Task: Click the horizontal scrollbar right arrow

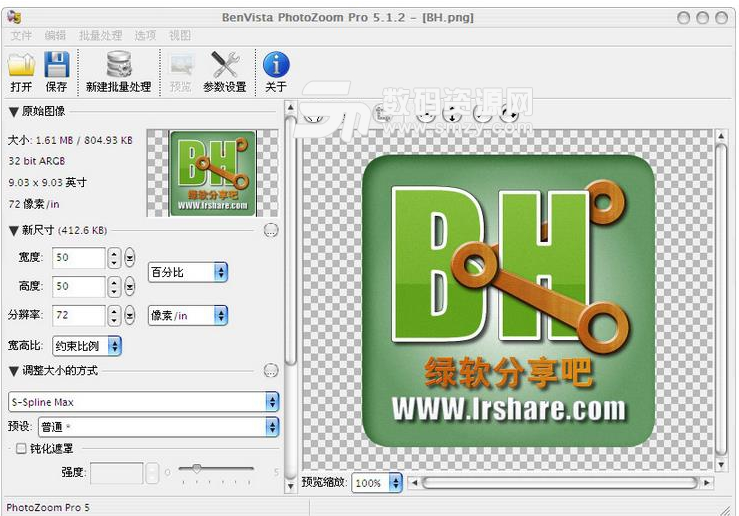Action: tap(706, 483)
